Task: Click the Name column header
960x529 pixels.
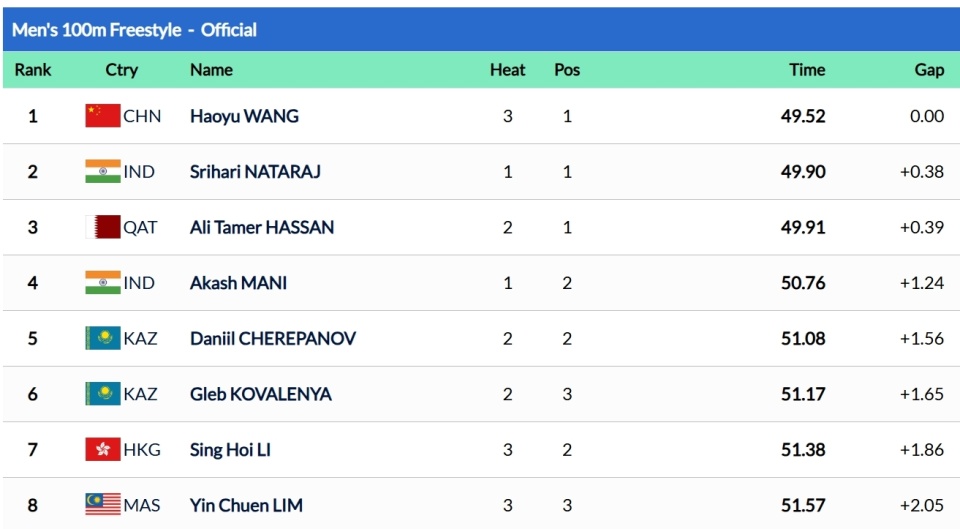Action: 211,70
